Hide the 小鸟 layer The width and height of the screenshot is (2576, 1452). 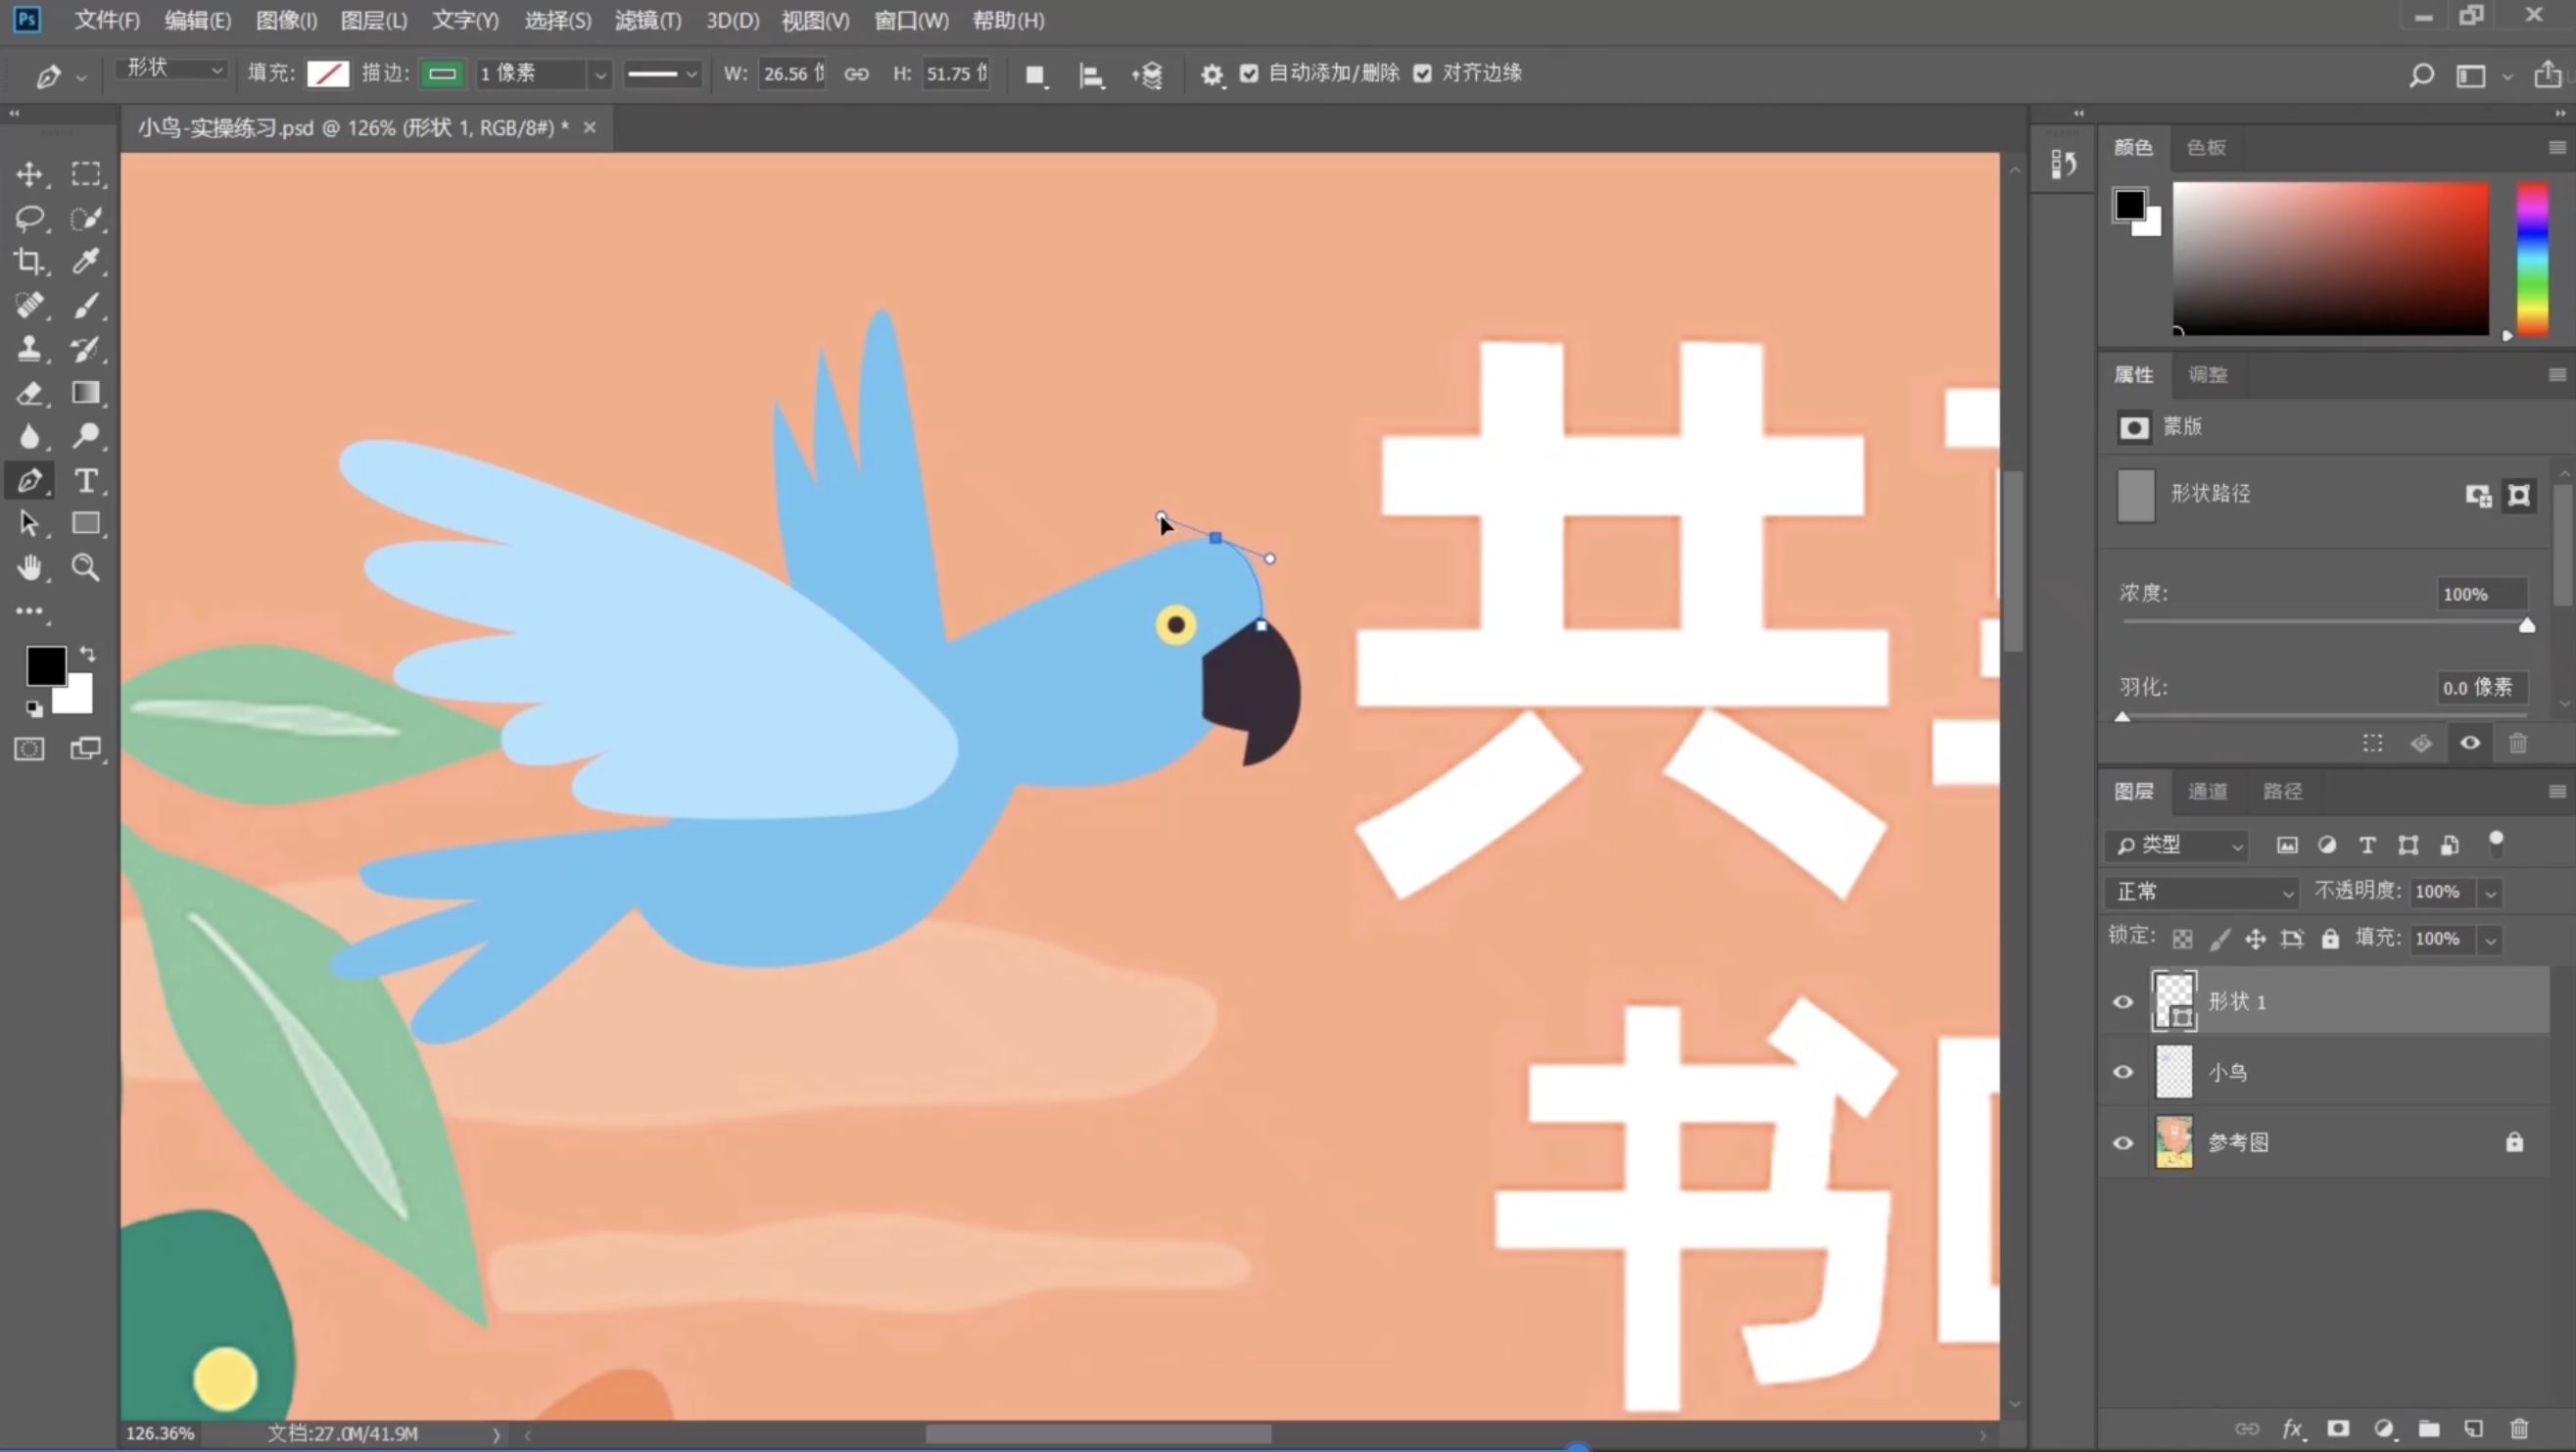click(x=2122, y=1072)
